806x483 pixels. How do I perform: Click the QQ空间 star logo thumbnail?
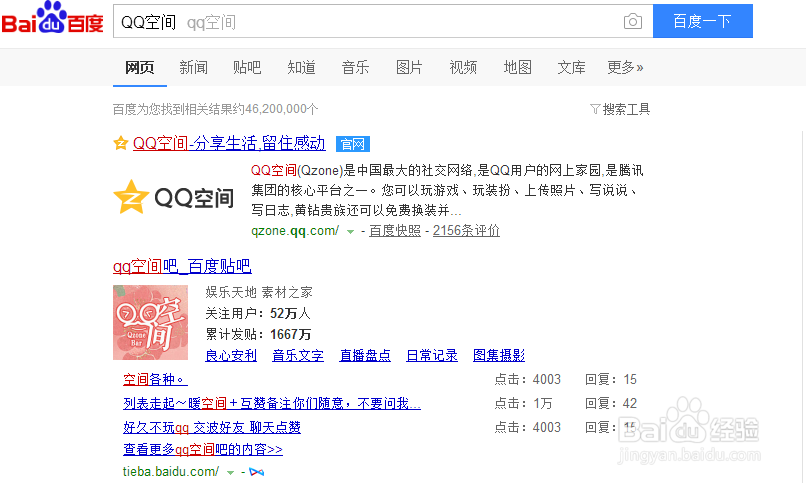click(173, 197)
